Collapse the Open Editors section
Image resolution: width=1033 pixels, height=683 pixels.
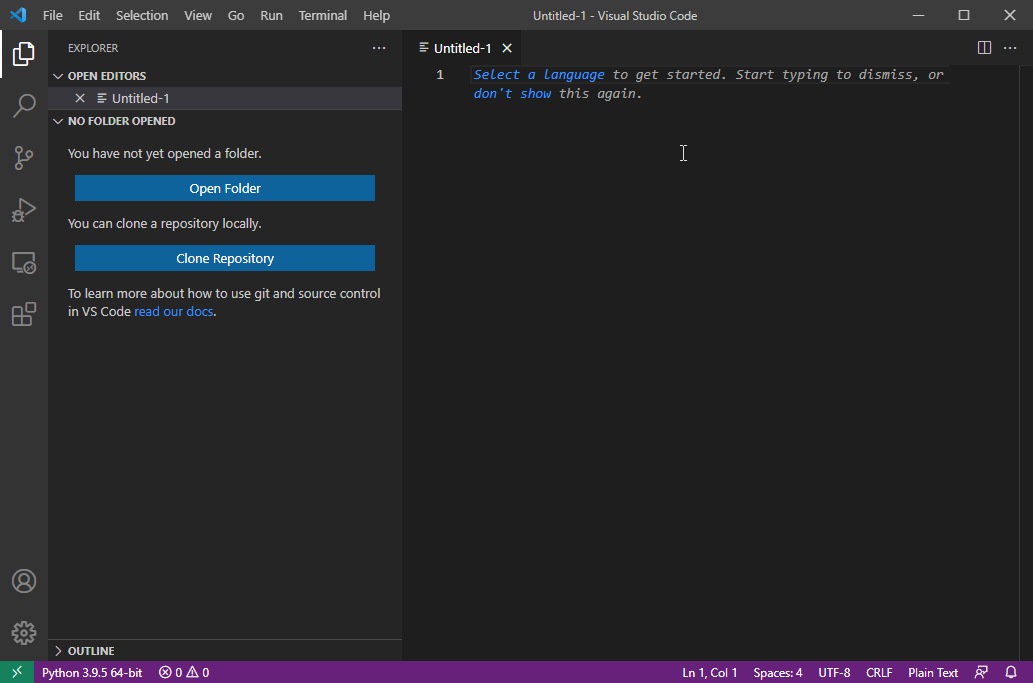pyautogui.click(x=106, y=76)
